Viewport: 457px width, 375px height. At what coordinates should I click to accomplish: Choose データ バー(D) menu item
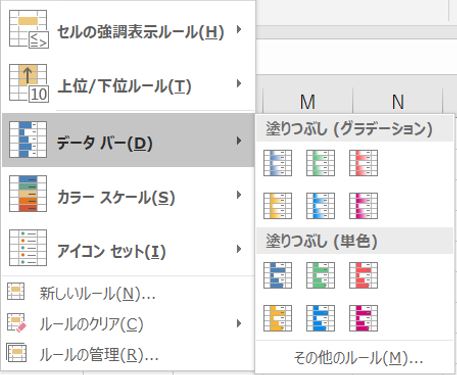pyautogui.click(x=128, y=140)
